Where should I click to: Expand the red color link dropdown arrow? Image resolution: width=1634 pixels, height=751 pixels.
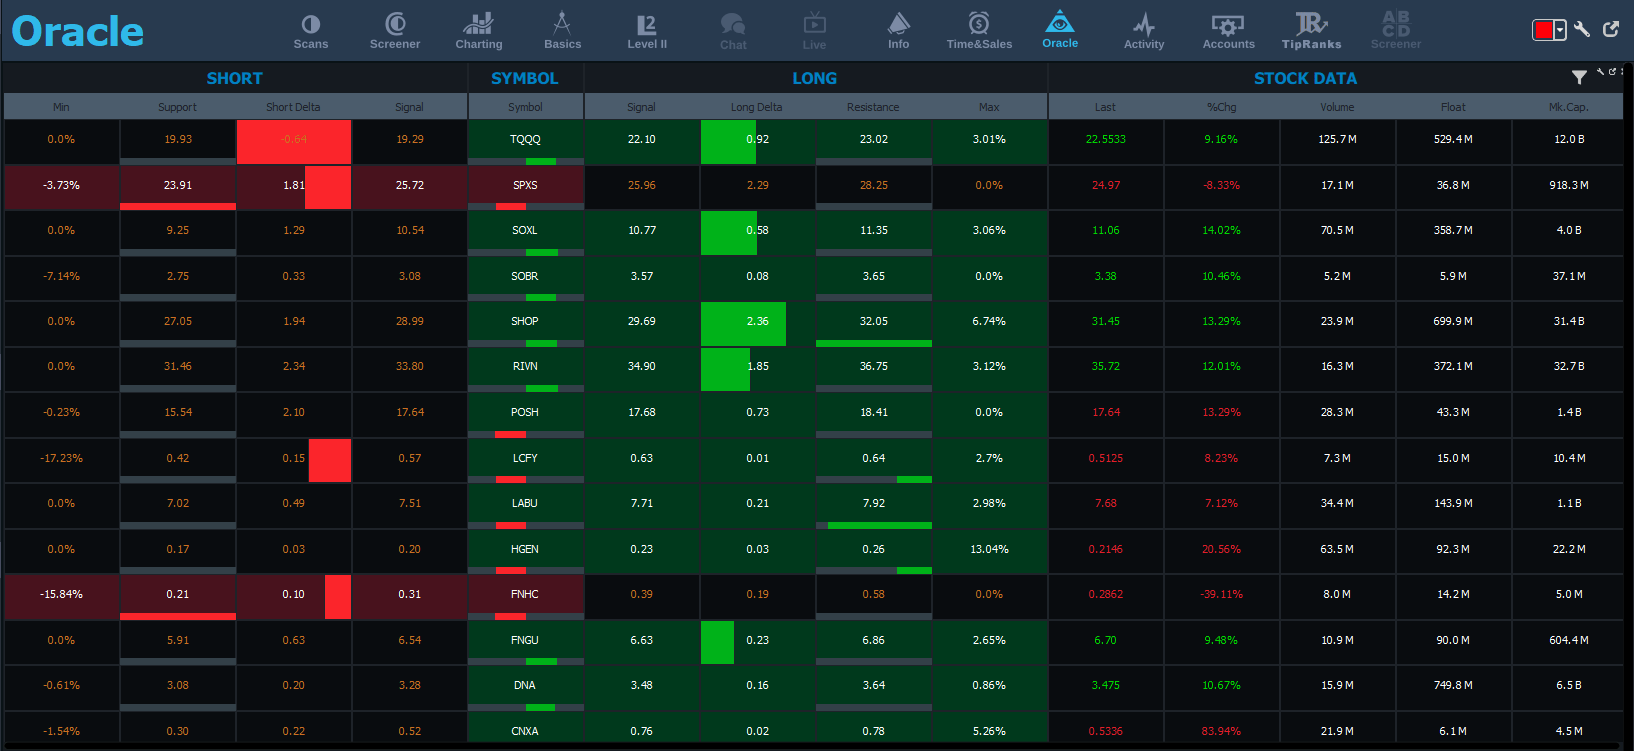pyautogui.click(x=1560, y=30)
